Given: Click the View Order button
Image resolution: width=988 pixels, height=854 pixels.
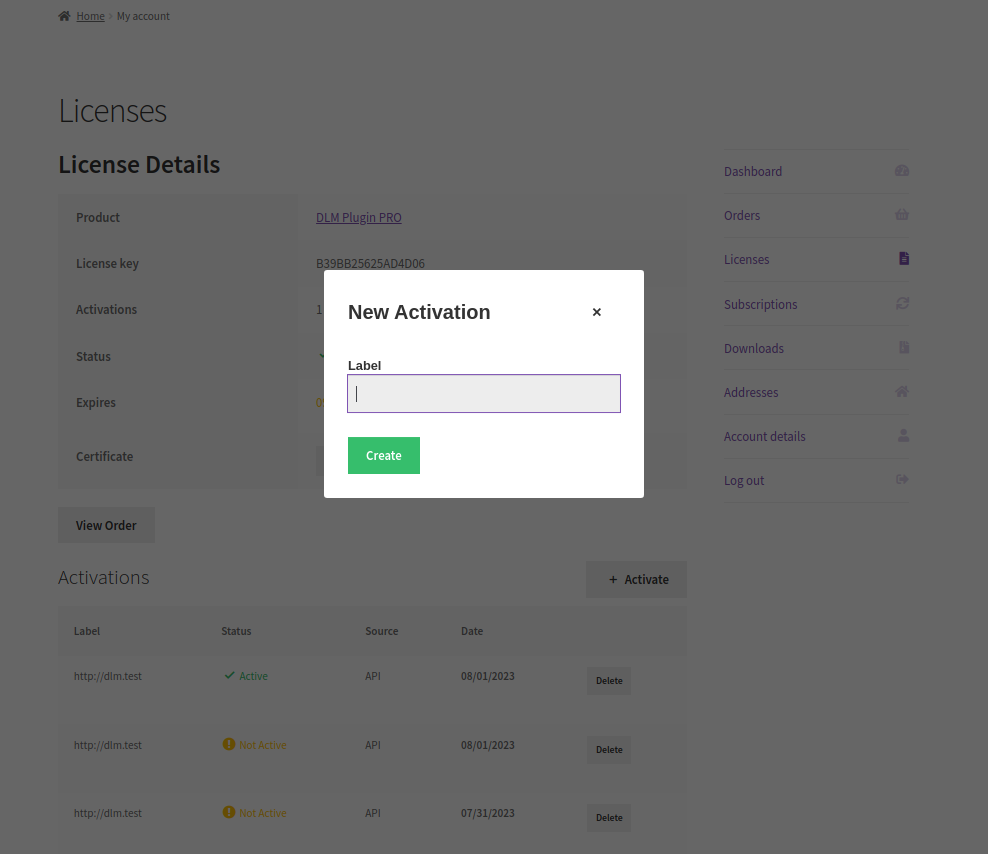Looking at the screenshot, I should [x=106, y=525].
